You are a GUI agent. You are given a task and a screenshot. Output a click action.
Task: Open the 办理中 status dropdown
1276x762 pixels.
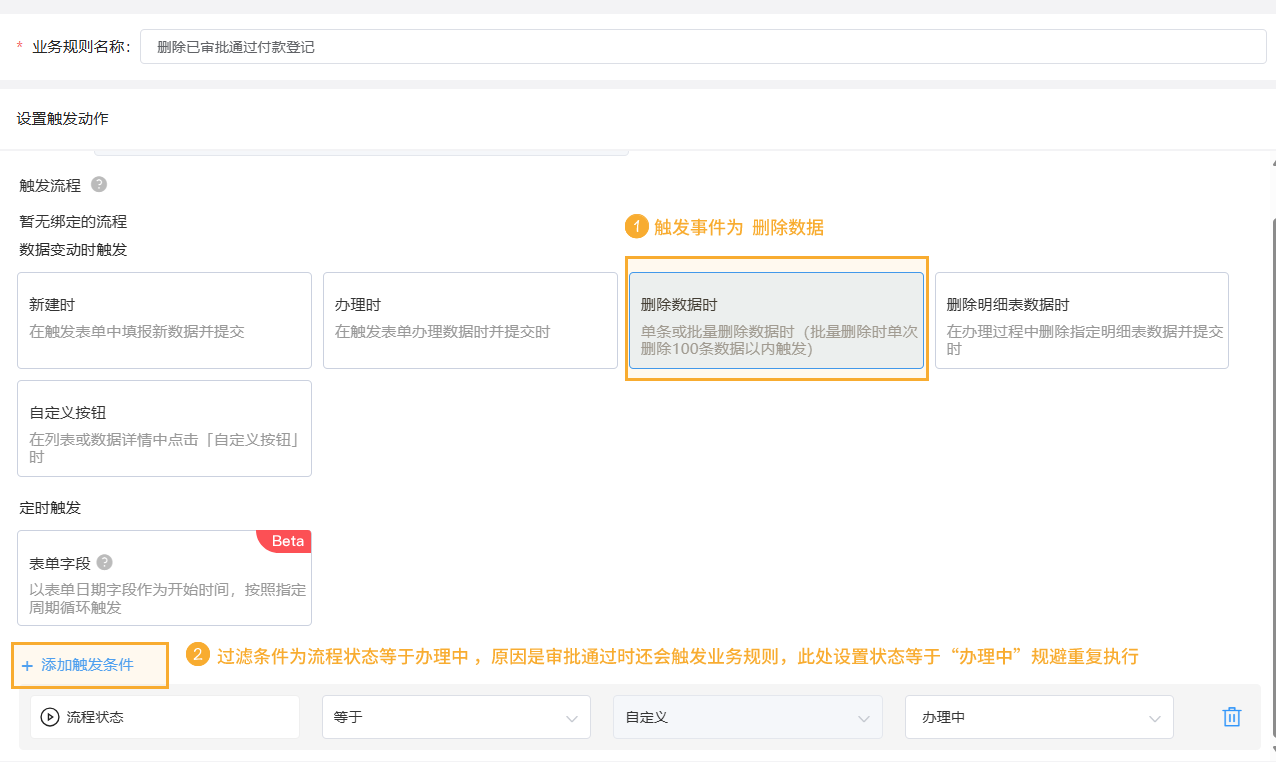coord(1039,717)
